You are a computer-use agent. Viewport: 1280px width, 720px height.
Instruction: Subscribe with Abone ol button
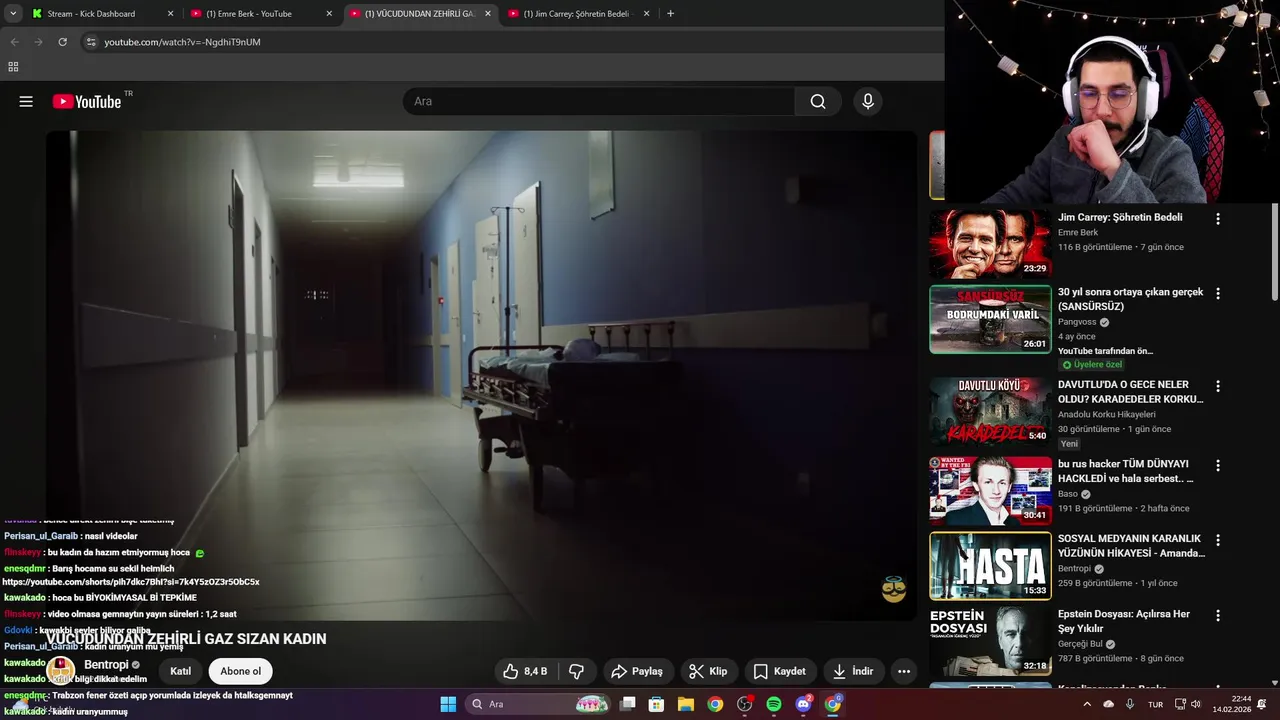click(x=240, y=671)
